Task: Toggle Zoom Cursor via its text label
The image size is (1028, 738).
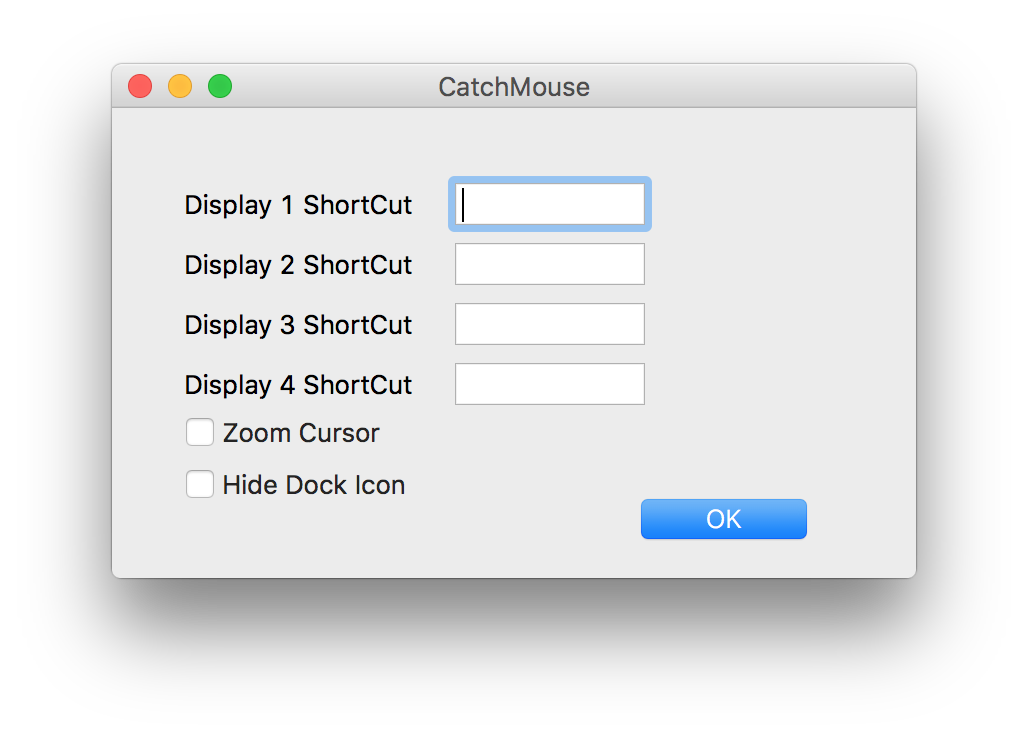Action: tap(301, 433)
